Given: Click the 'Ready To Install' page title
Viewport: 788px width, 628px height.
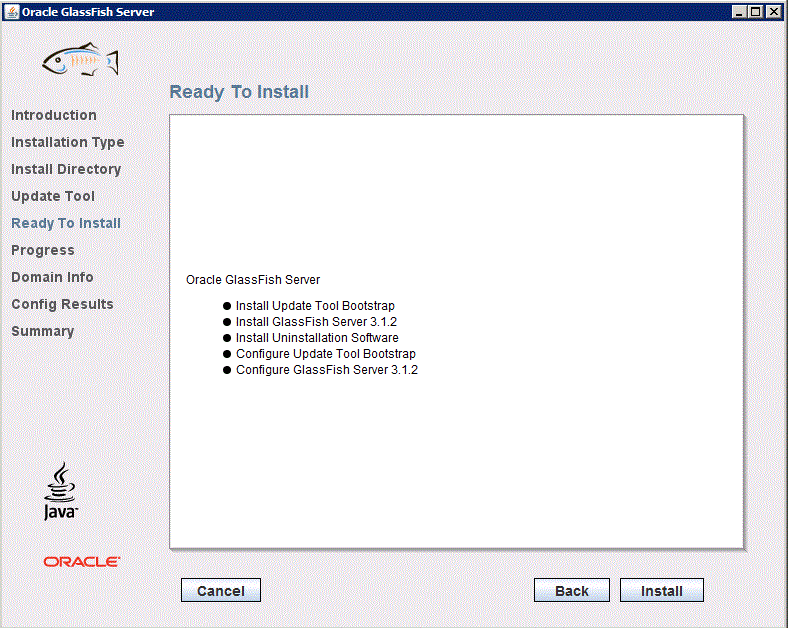Looking at the screenshot, I should [239, 92].
